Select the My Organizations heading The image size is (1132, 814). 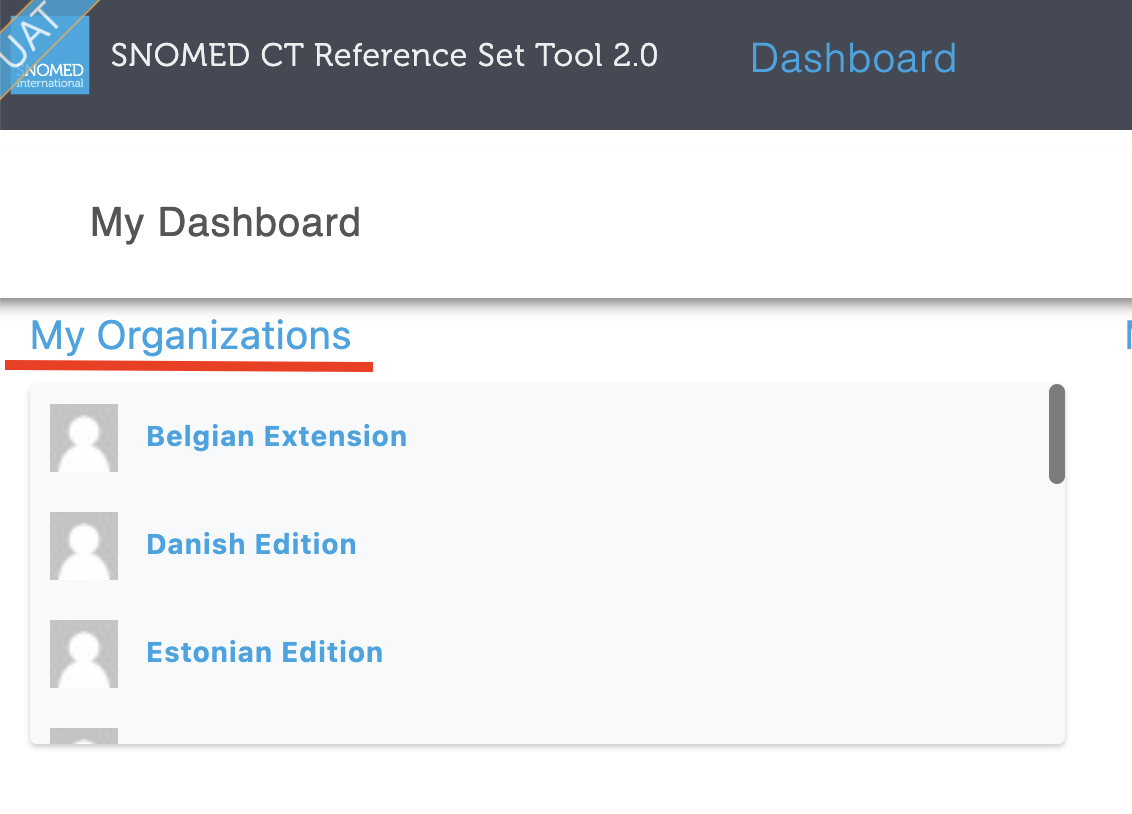[x=191, y=336]
